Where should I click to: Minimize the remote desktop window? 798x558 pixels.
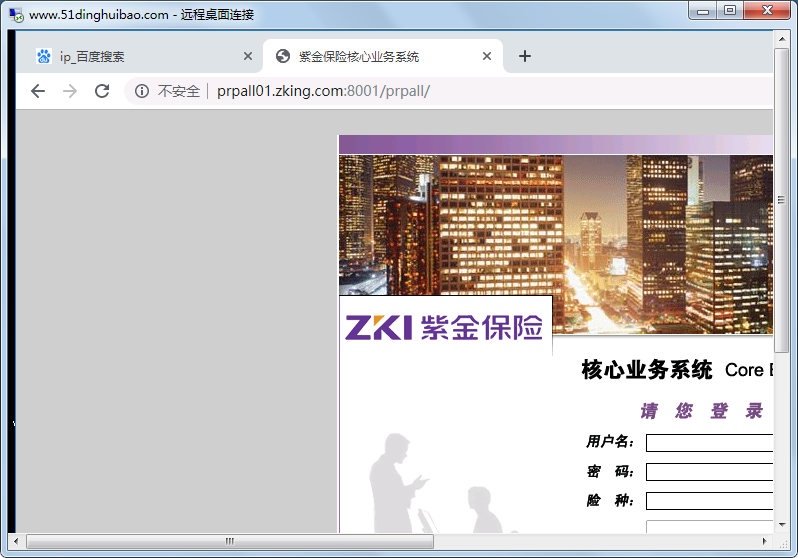click(702, 11)
